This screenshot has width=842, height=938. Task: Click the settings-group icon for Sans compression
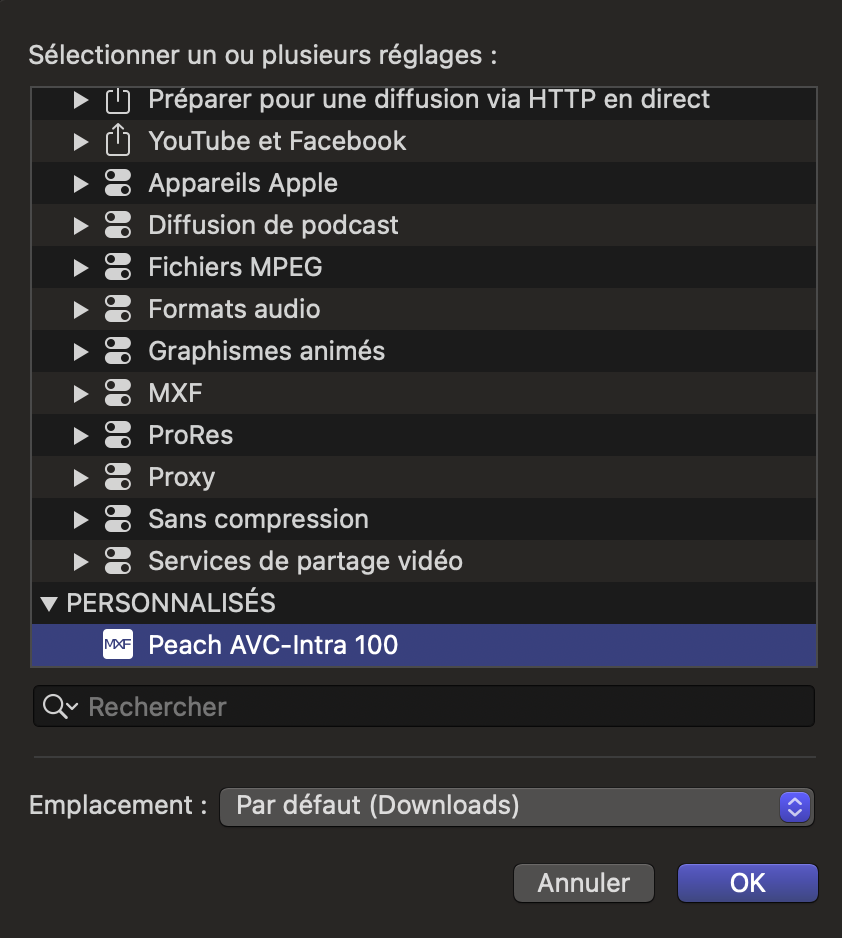(118, 519)
